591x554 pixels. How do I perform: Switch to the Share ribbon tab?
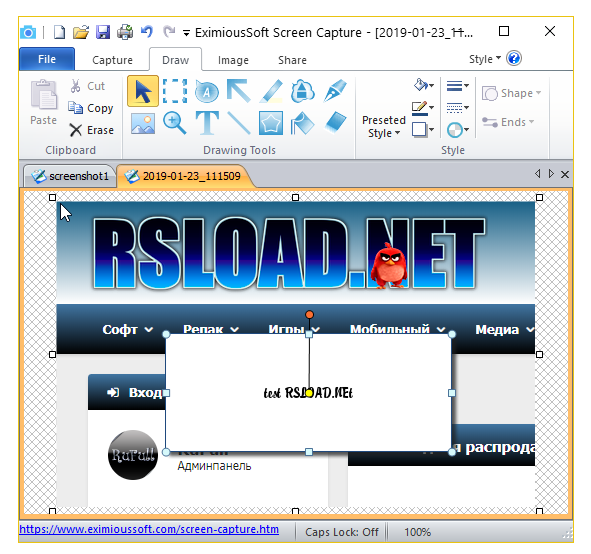coord(292,60)
